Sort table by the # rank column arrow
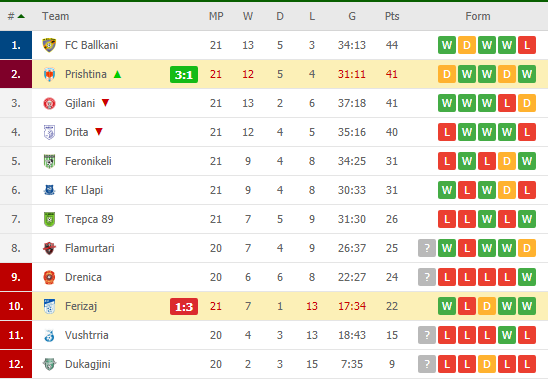 pos(21,16)
